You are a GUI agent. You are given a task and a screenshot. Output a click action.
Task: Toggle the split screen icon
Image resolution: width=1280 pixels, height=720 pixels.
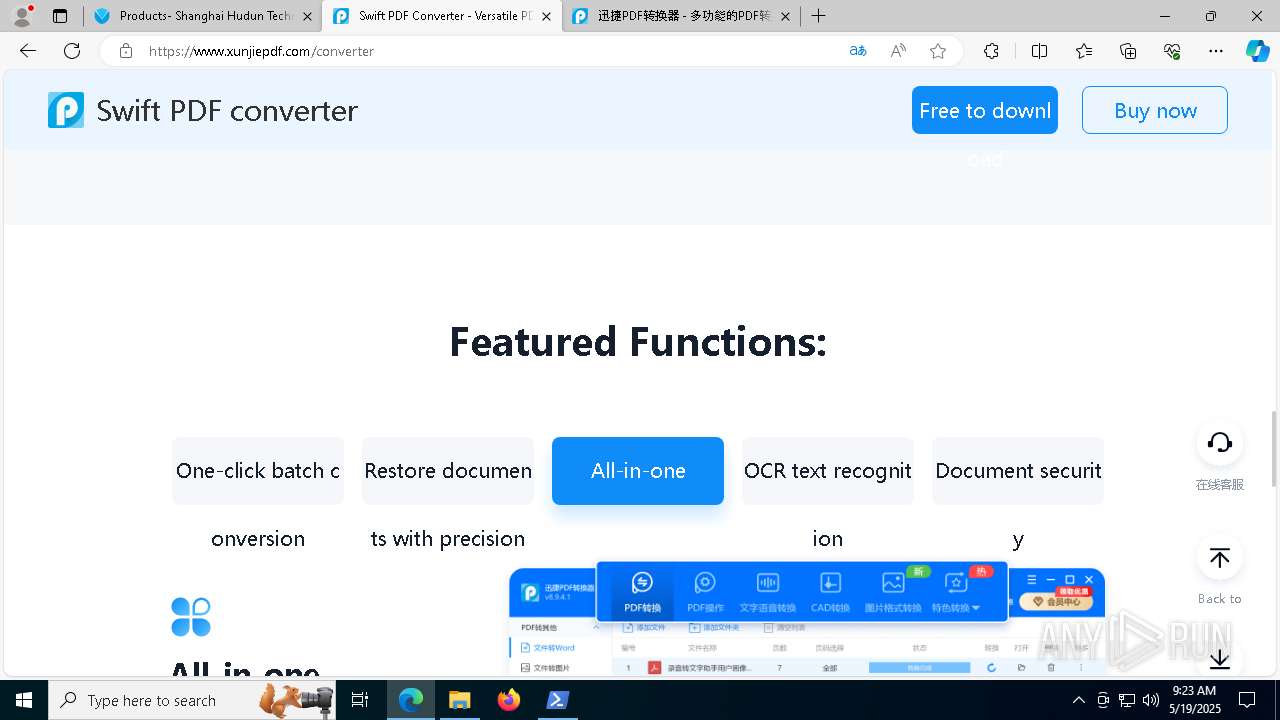1039,51
